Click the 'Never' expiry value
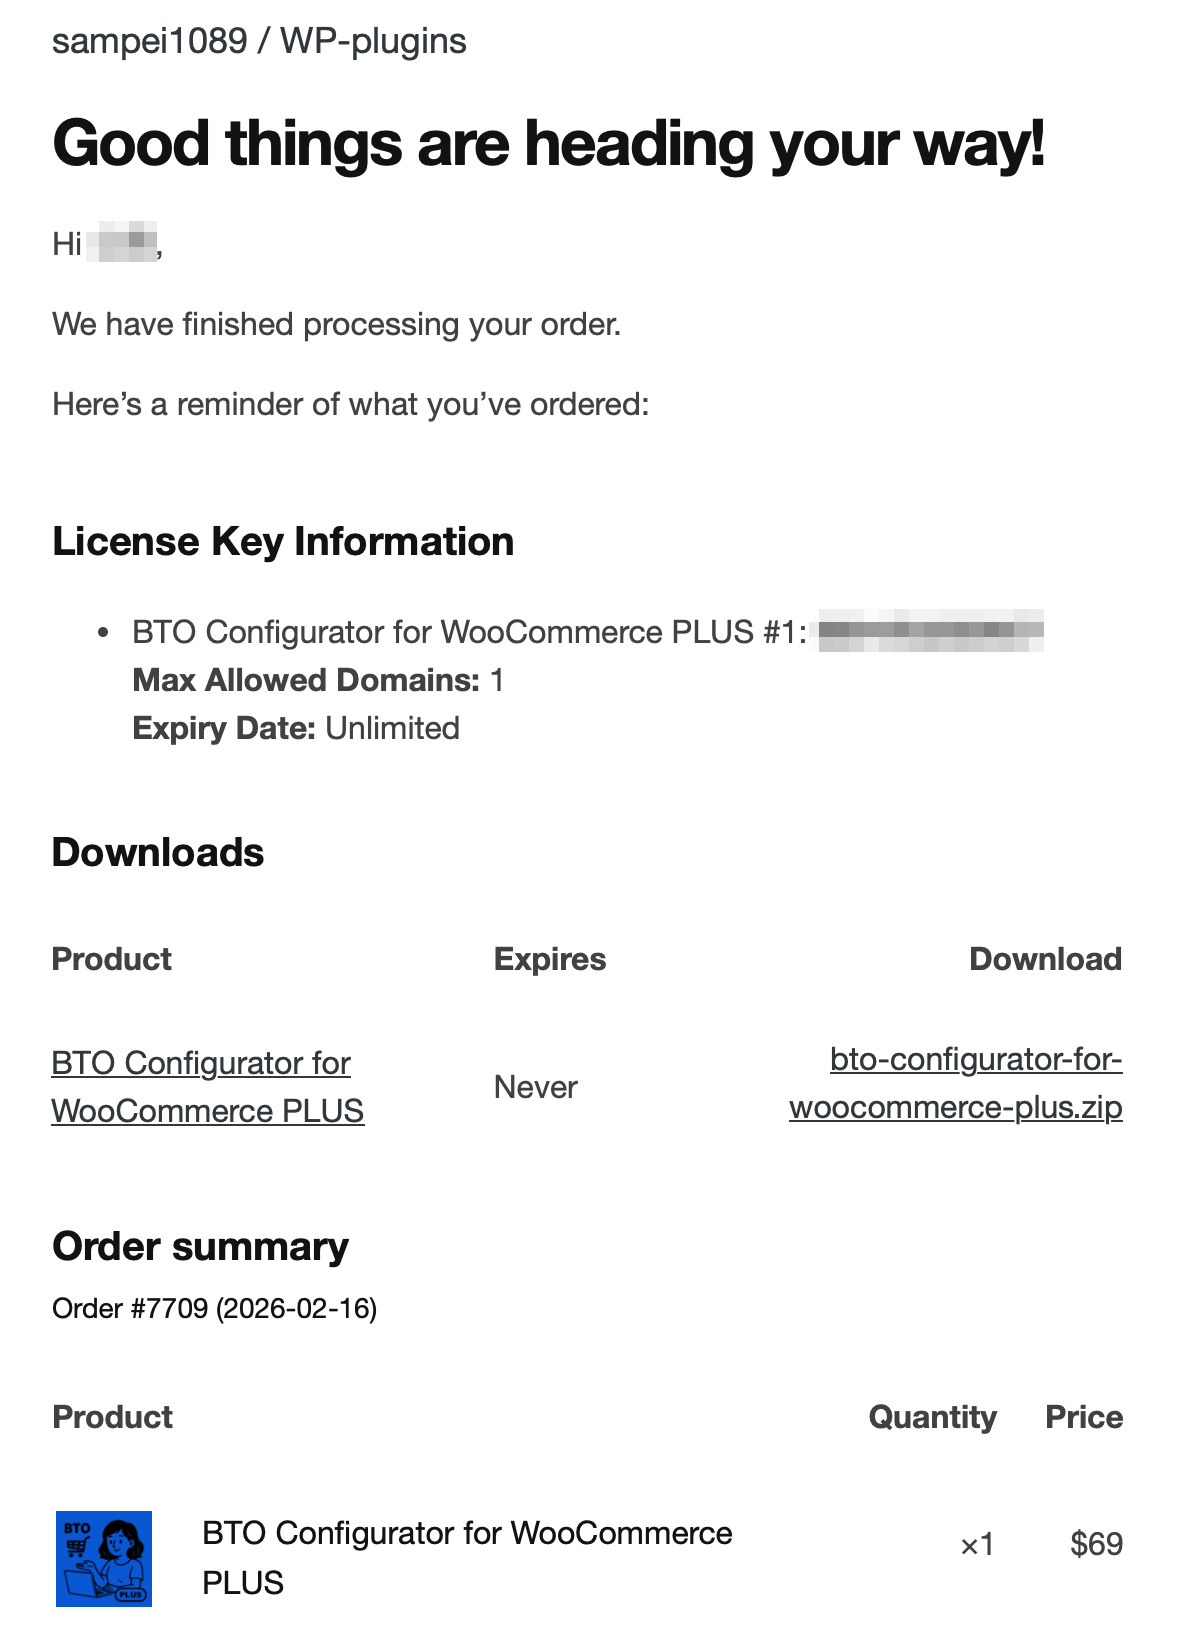The width and height of the screenshot is (1179, 1644). click(x=536, y=1087)
